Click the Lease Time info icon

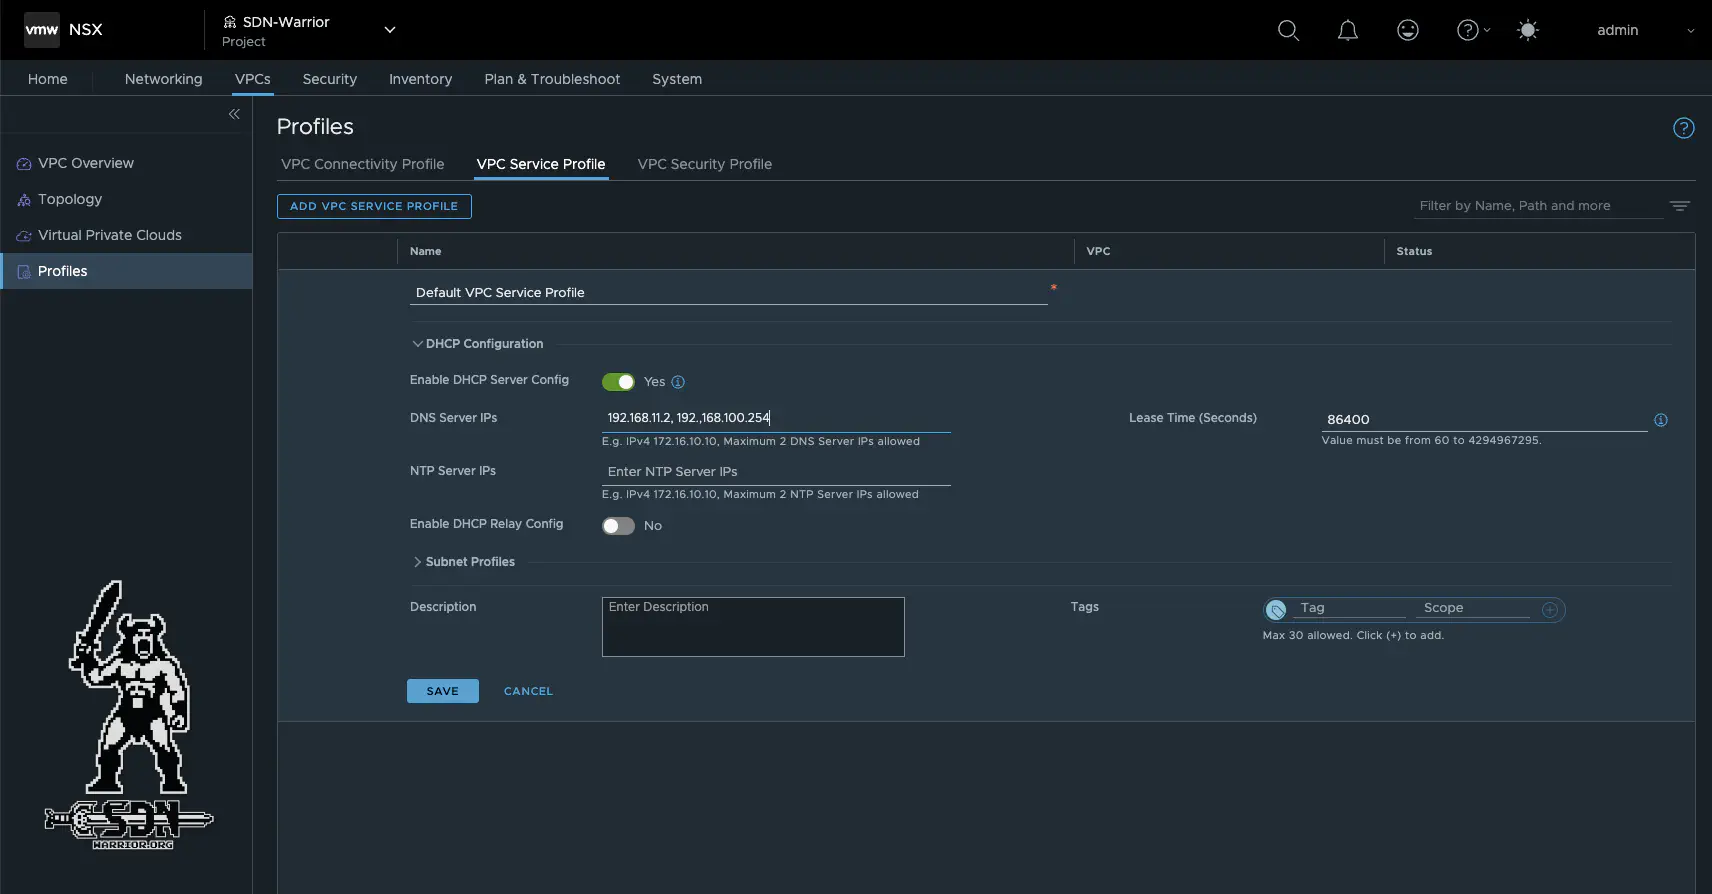[1660, 420]
